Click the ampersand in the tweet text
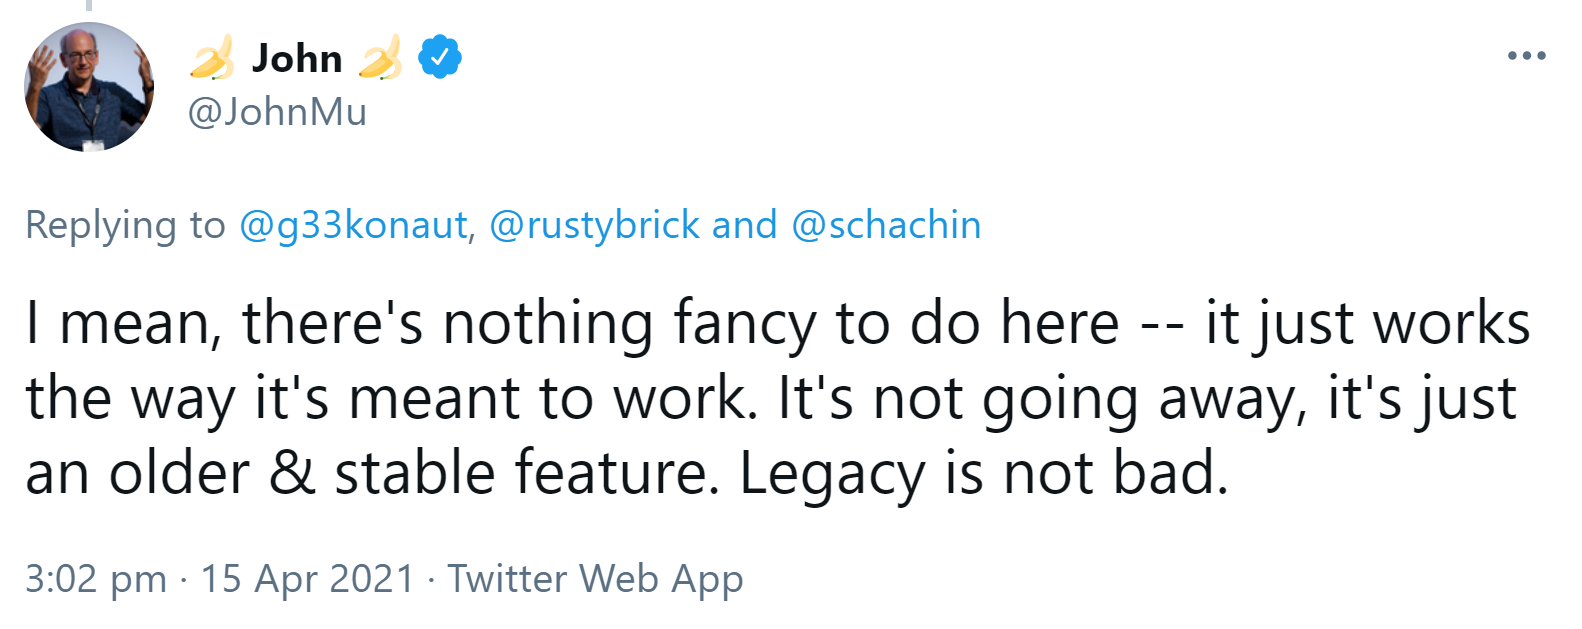 pyautogui.click(x=292, y=473)
